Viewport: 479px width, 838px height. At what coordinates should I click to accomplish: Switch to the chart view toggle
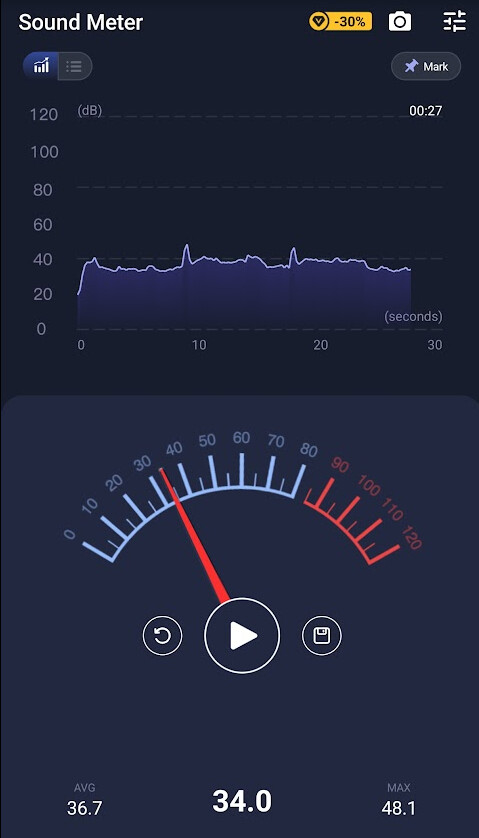[x=41, y=66]
